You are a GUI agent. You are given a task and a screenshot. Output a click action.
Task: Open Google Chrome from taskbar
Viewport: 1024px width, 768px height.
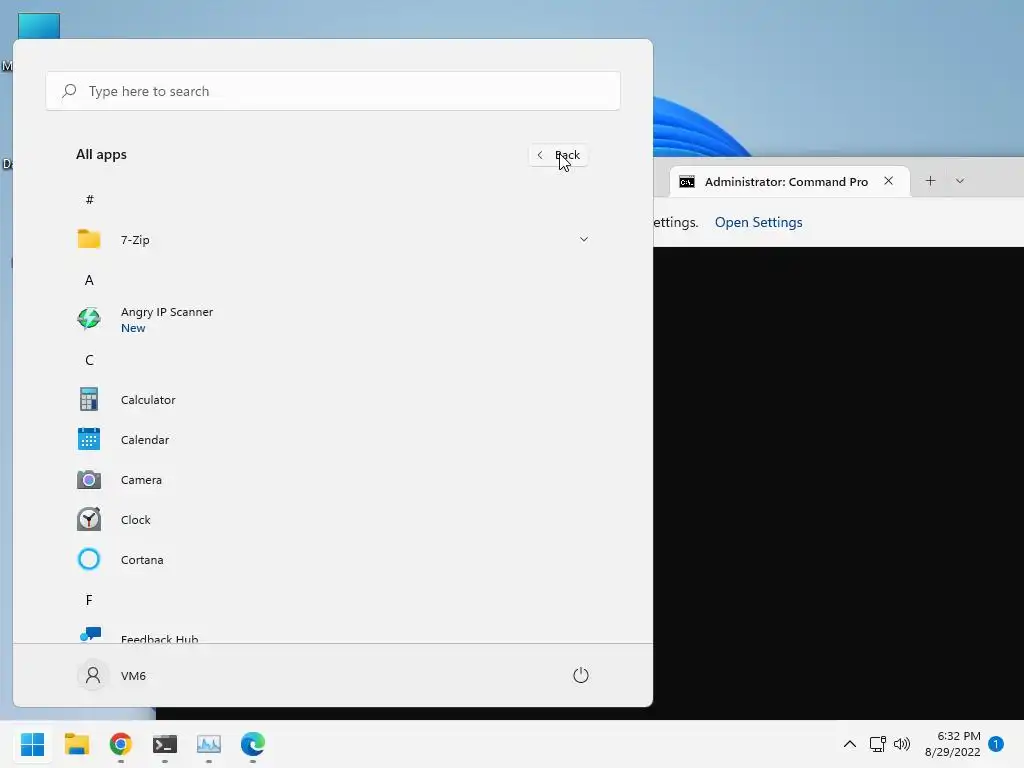(121, 744)
